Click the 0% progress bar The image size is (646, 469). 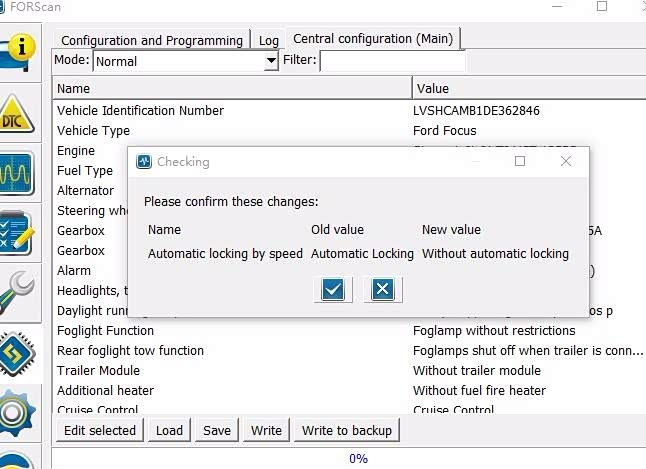tap(349, 458)
